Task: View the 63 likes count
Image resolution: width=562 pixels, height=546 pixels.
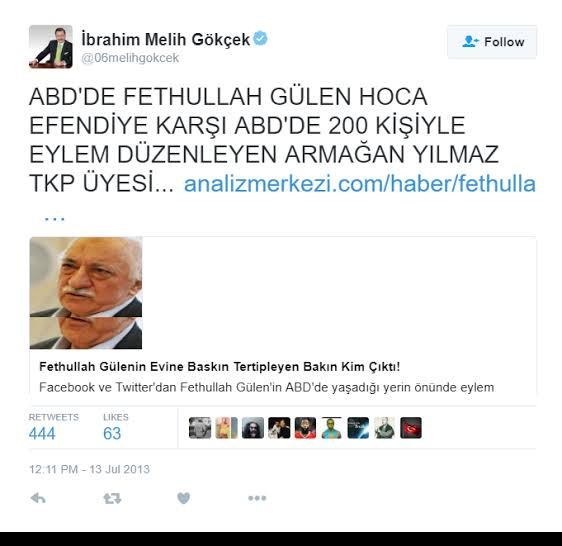Action: coord(112,433)
